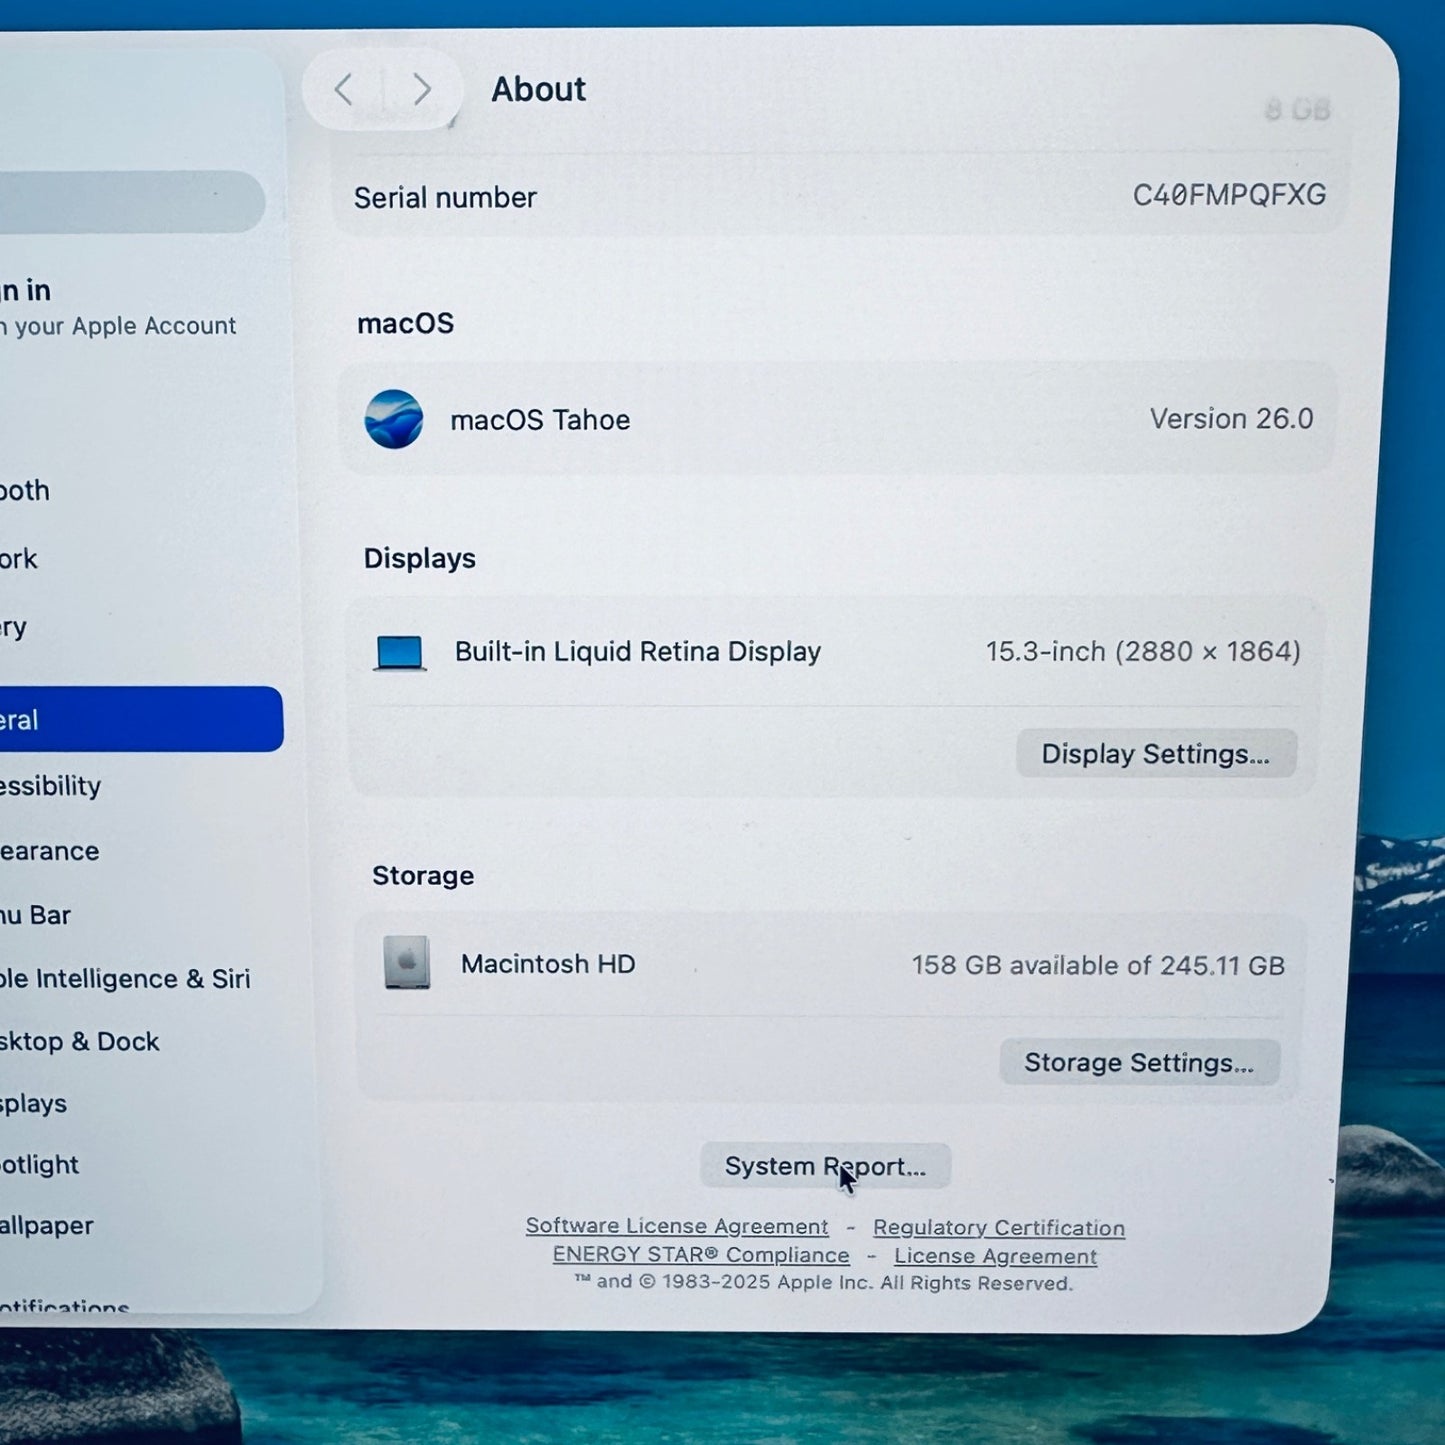This screenshot has height=1445, width=1445.
Task: Open Storage Settings
Action: click(x=1139, y=1062)
